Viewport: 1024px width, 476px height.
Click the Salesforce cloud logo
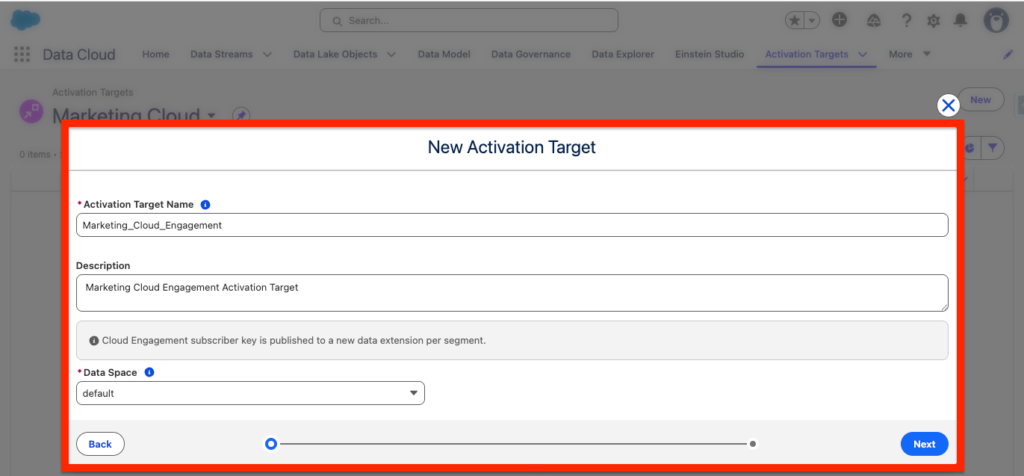click(25, 19)
